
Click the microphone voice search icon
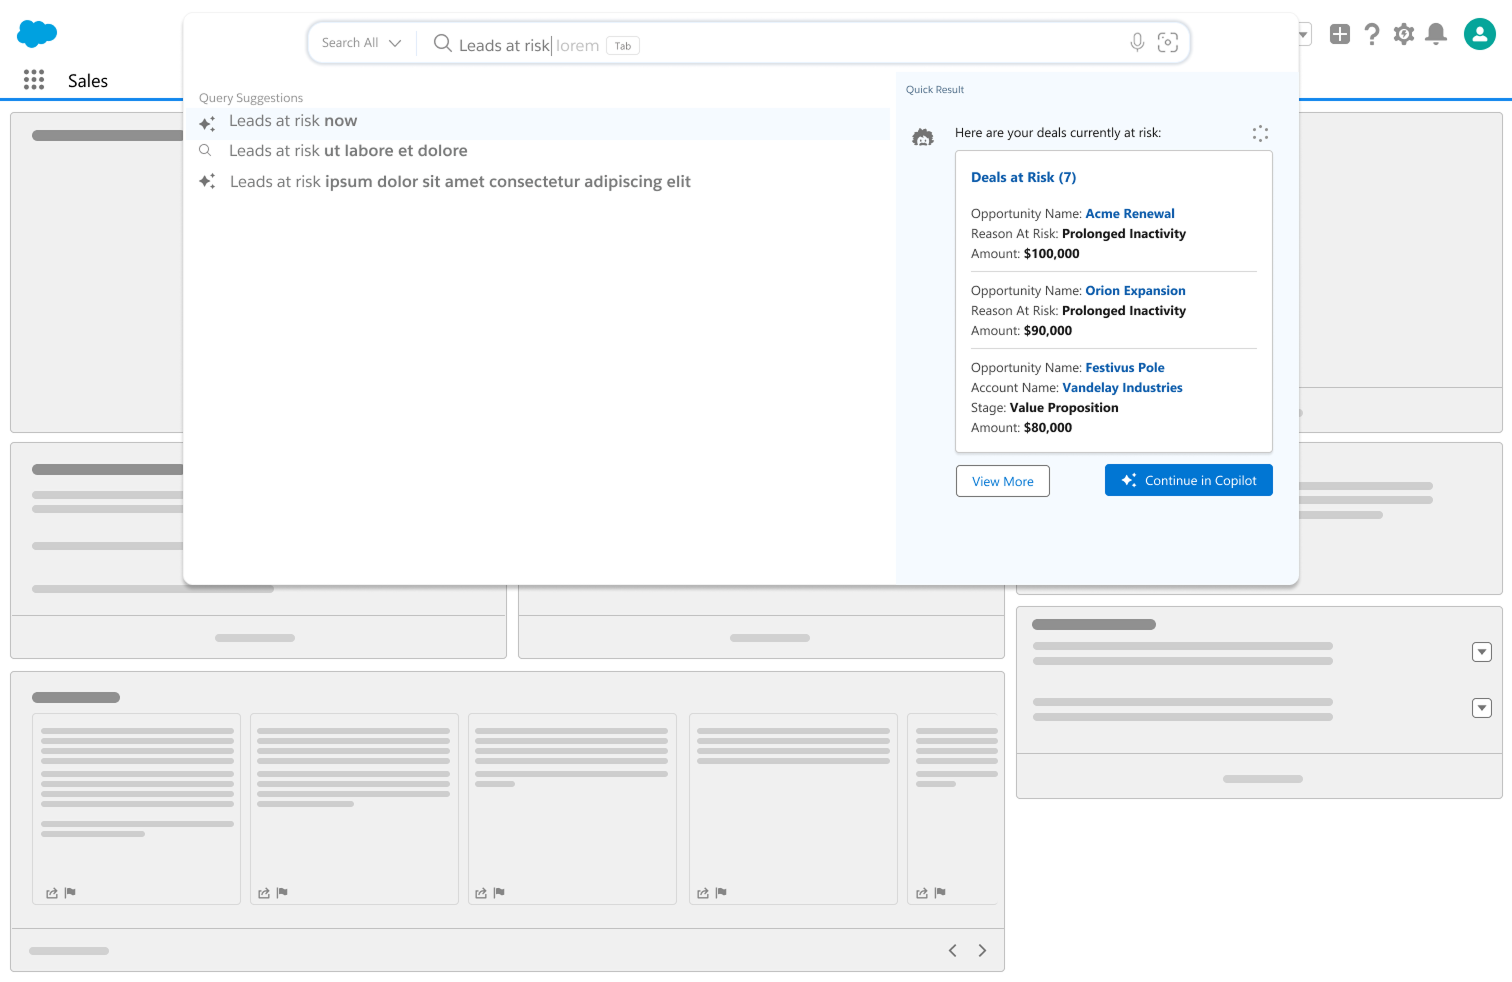1136,43
